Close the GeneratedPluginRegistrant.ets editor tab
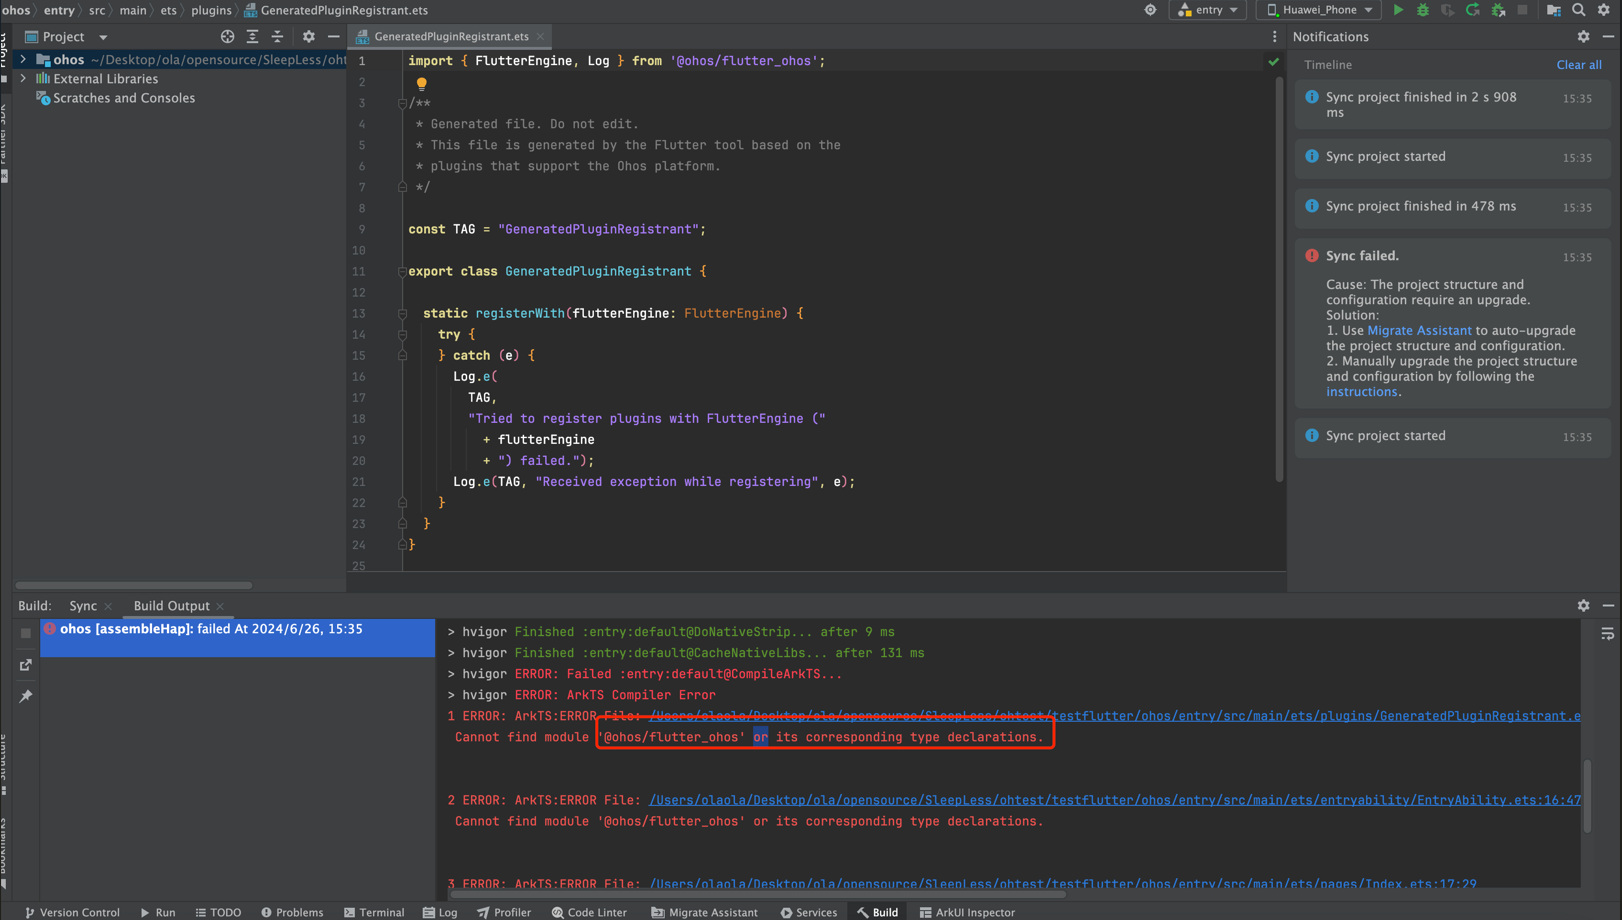 541,37
